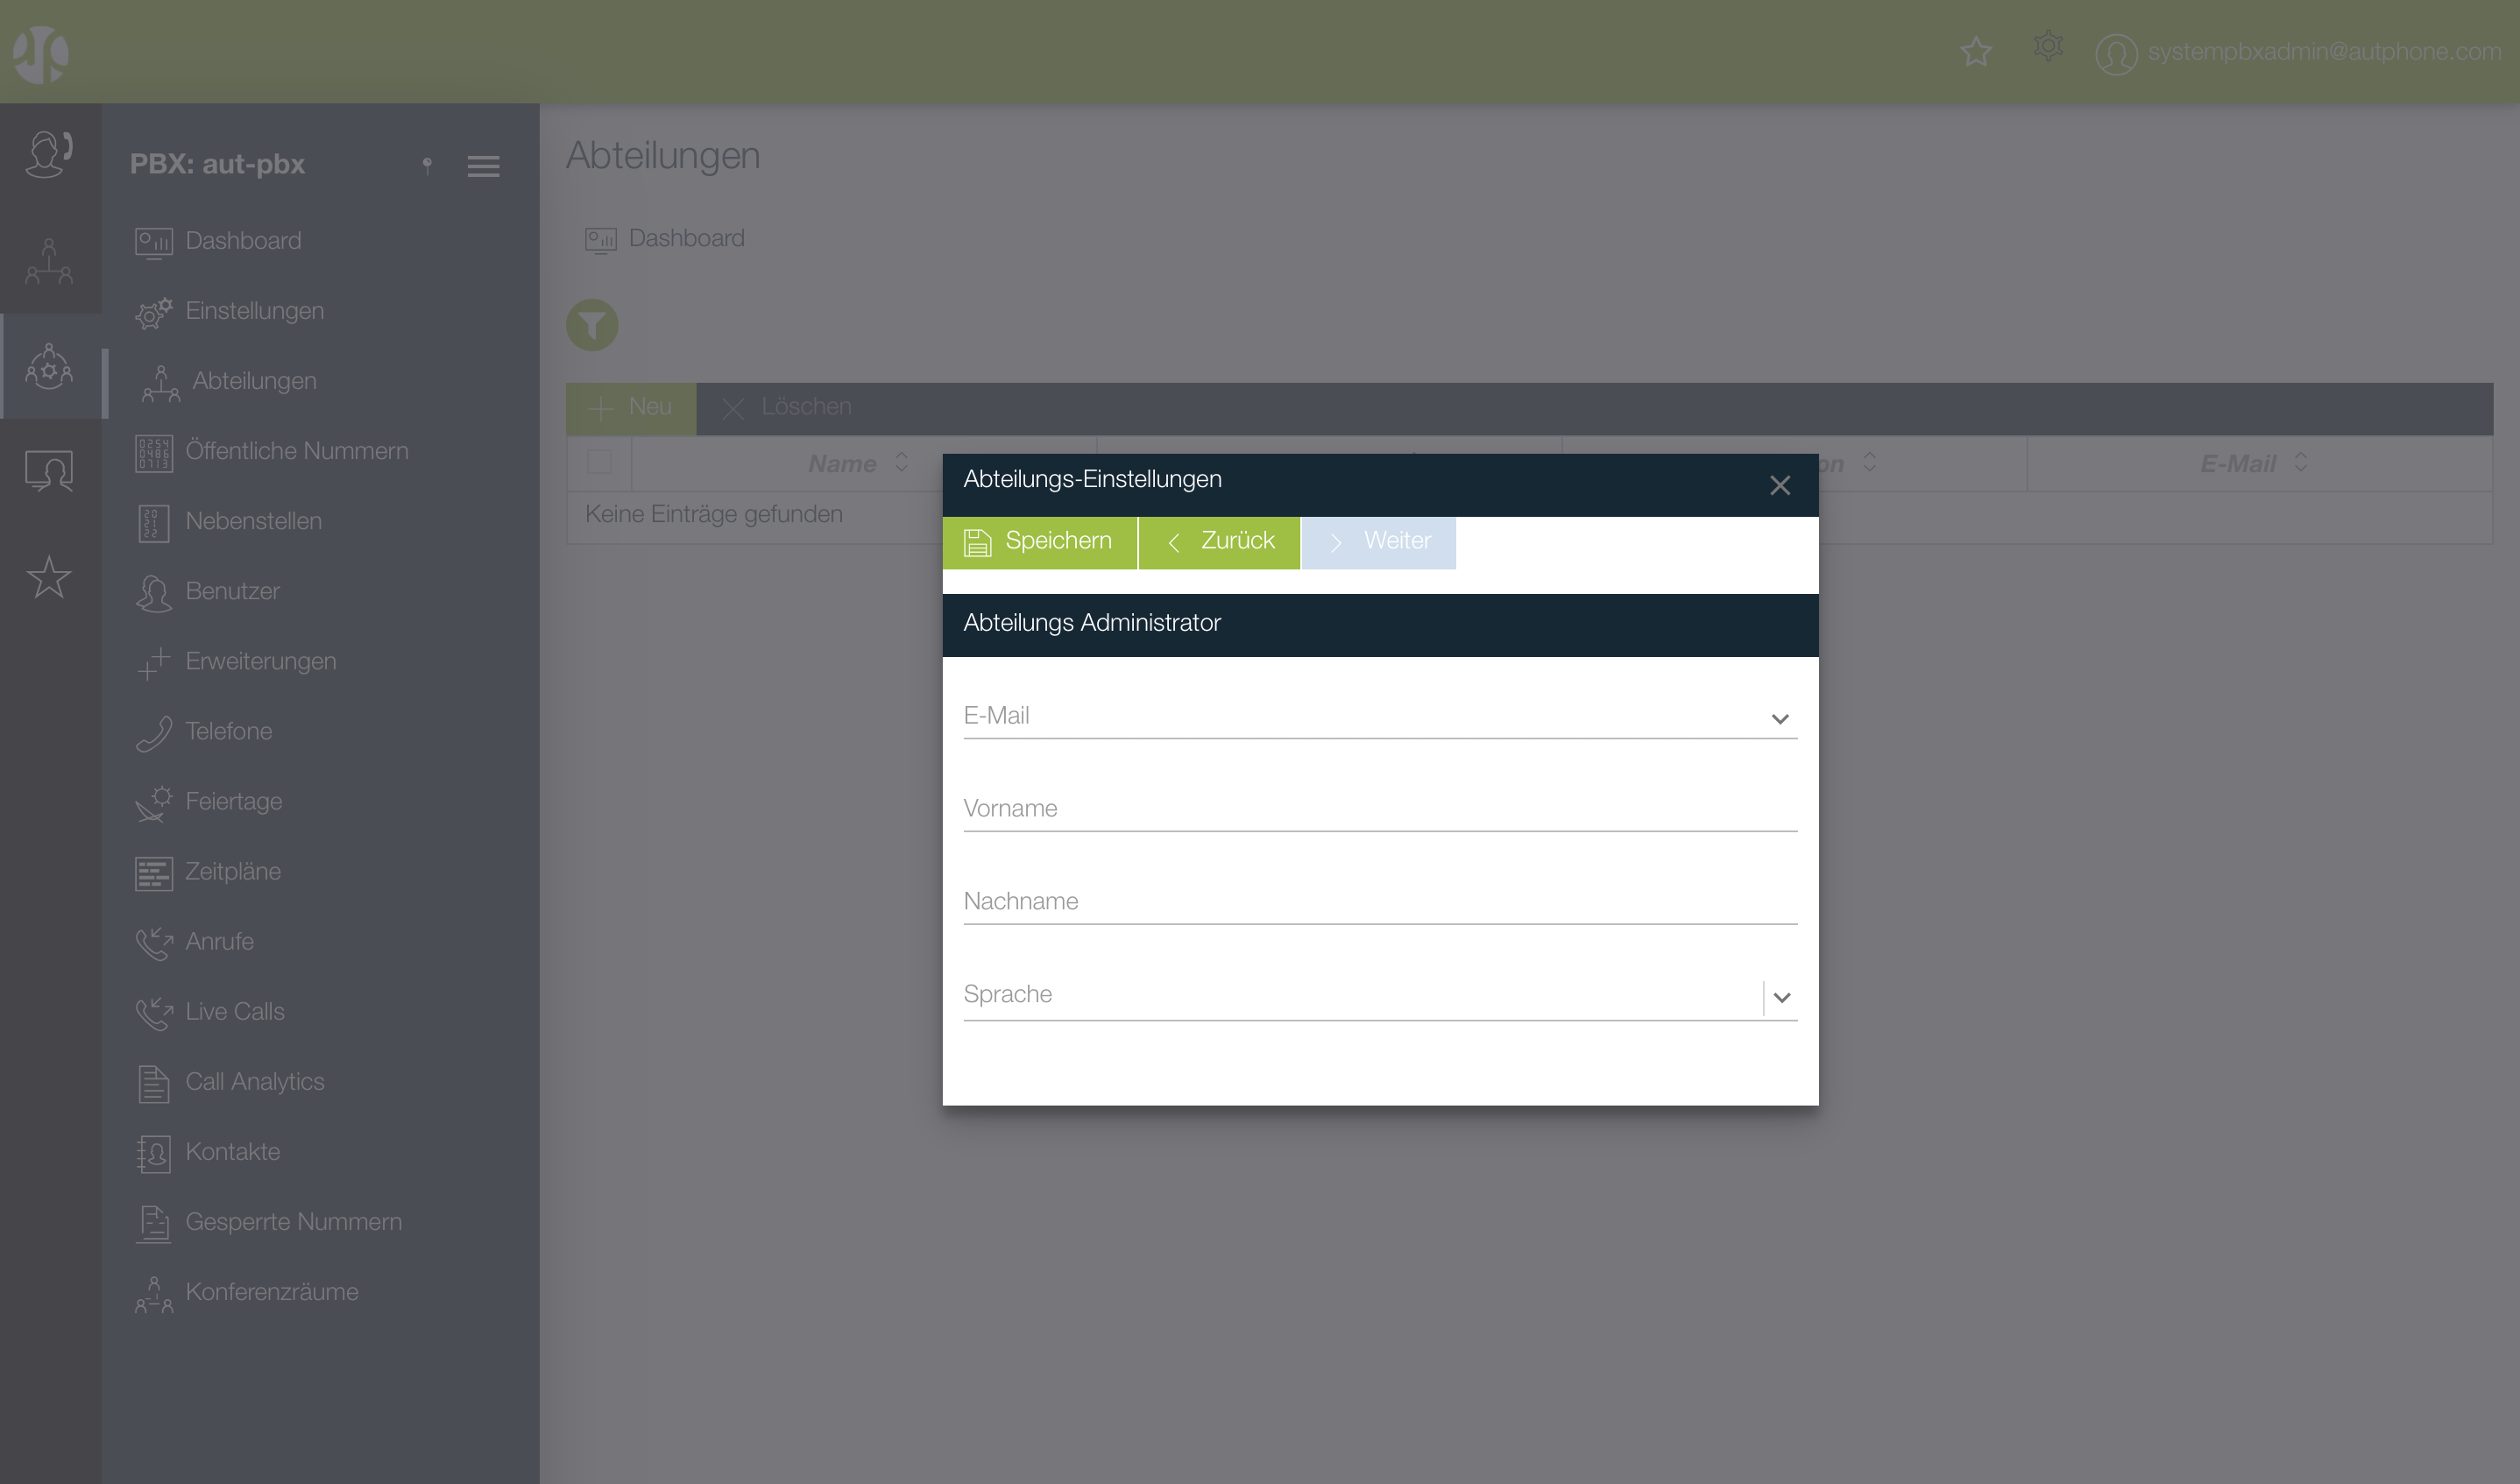Click the headset agent icon in left rail

pos(49,153)
